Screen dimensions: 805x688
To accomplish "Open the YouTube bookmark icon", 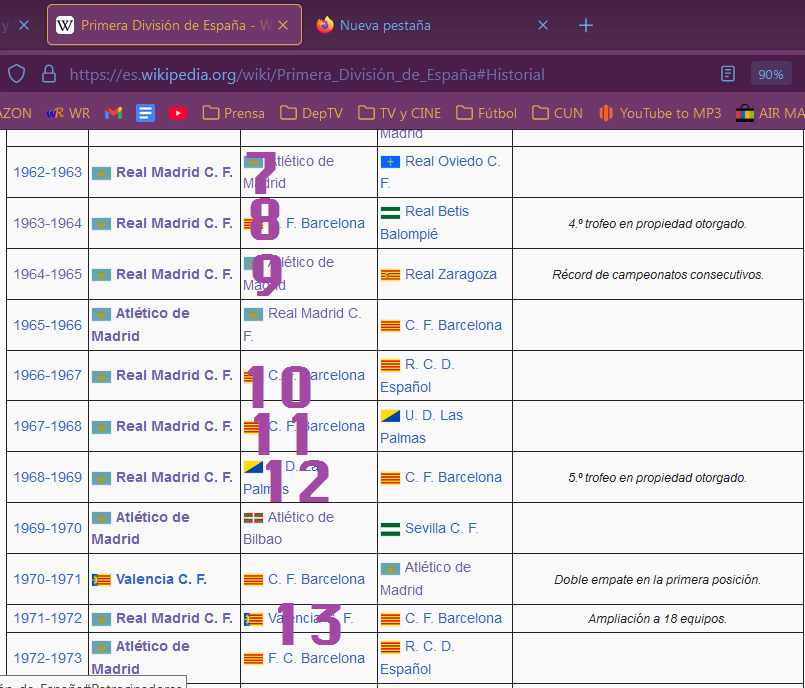I will 178,113.
